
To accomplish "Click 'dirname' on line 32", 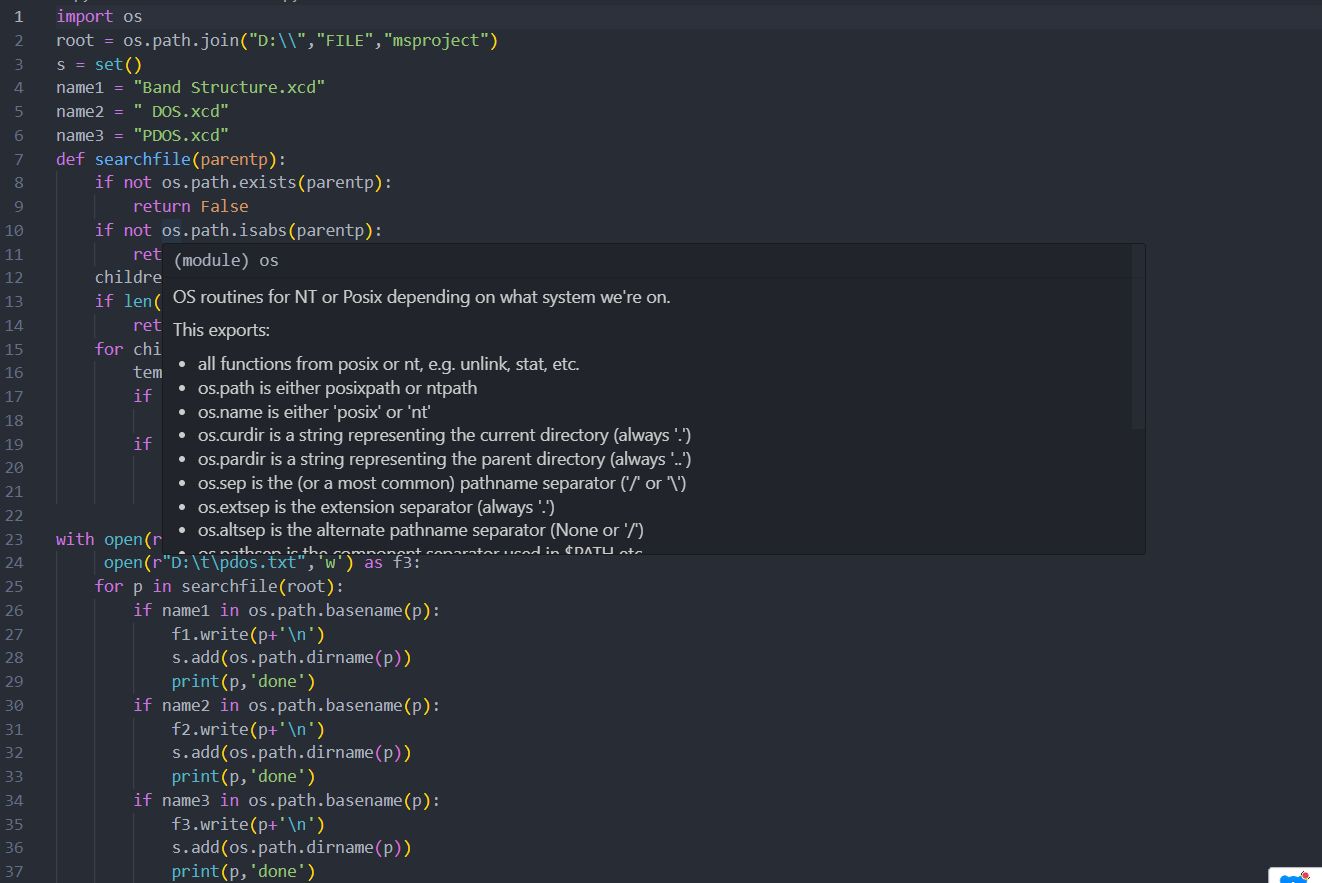I will pyautogui.click(x=340, y=753).
